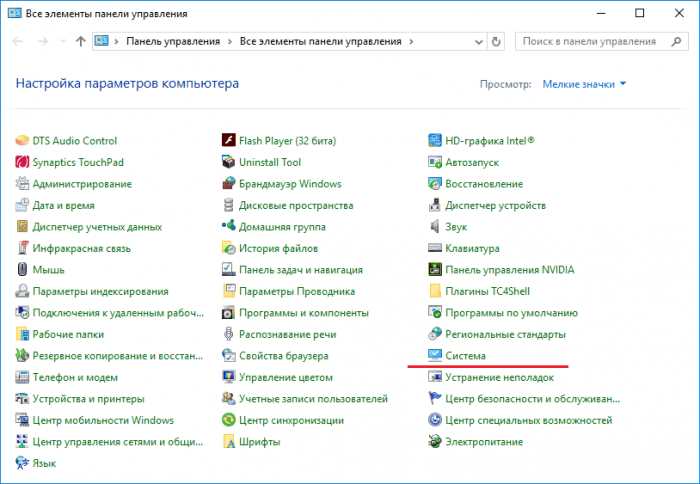Screen dimensions: 700x484
Task: Open Учетные записи пользователей link
Action: (x=313, y=399)
